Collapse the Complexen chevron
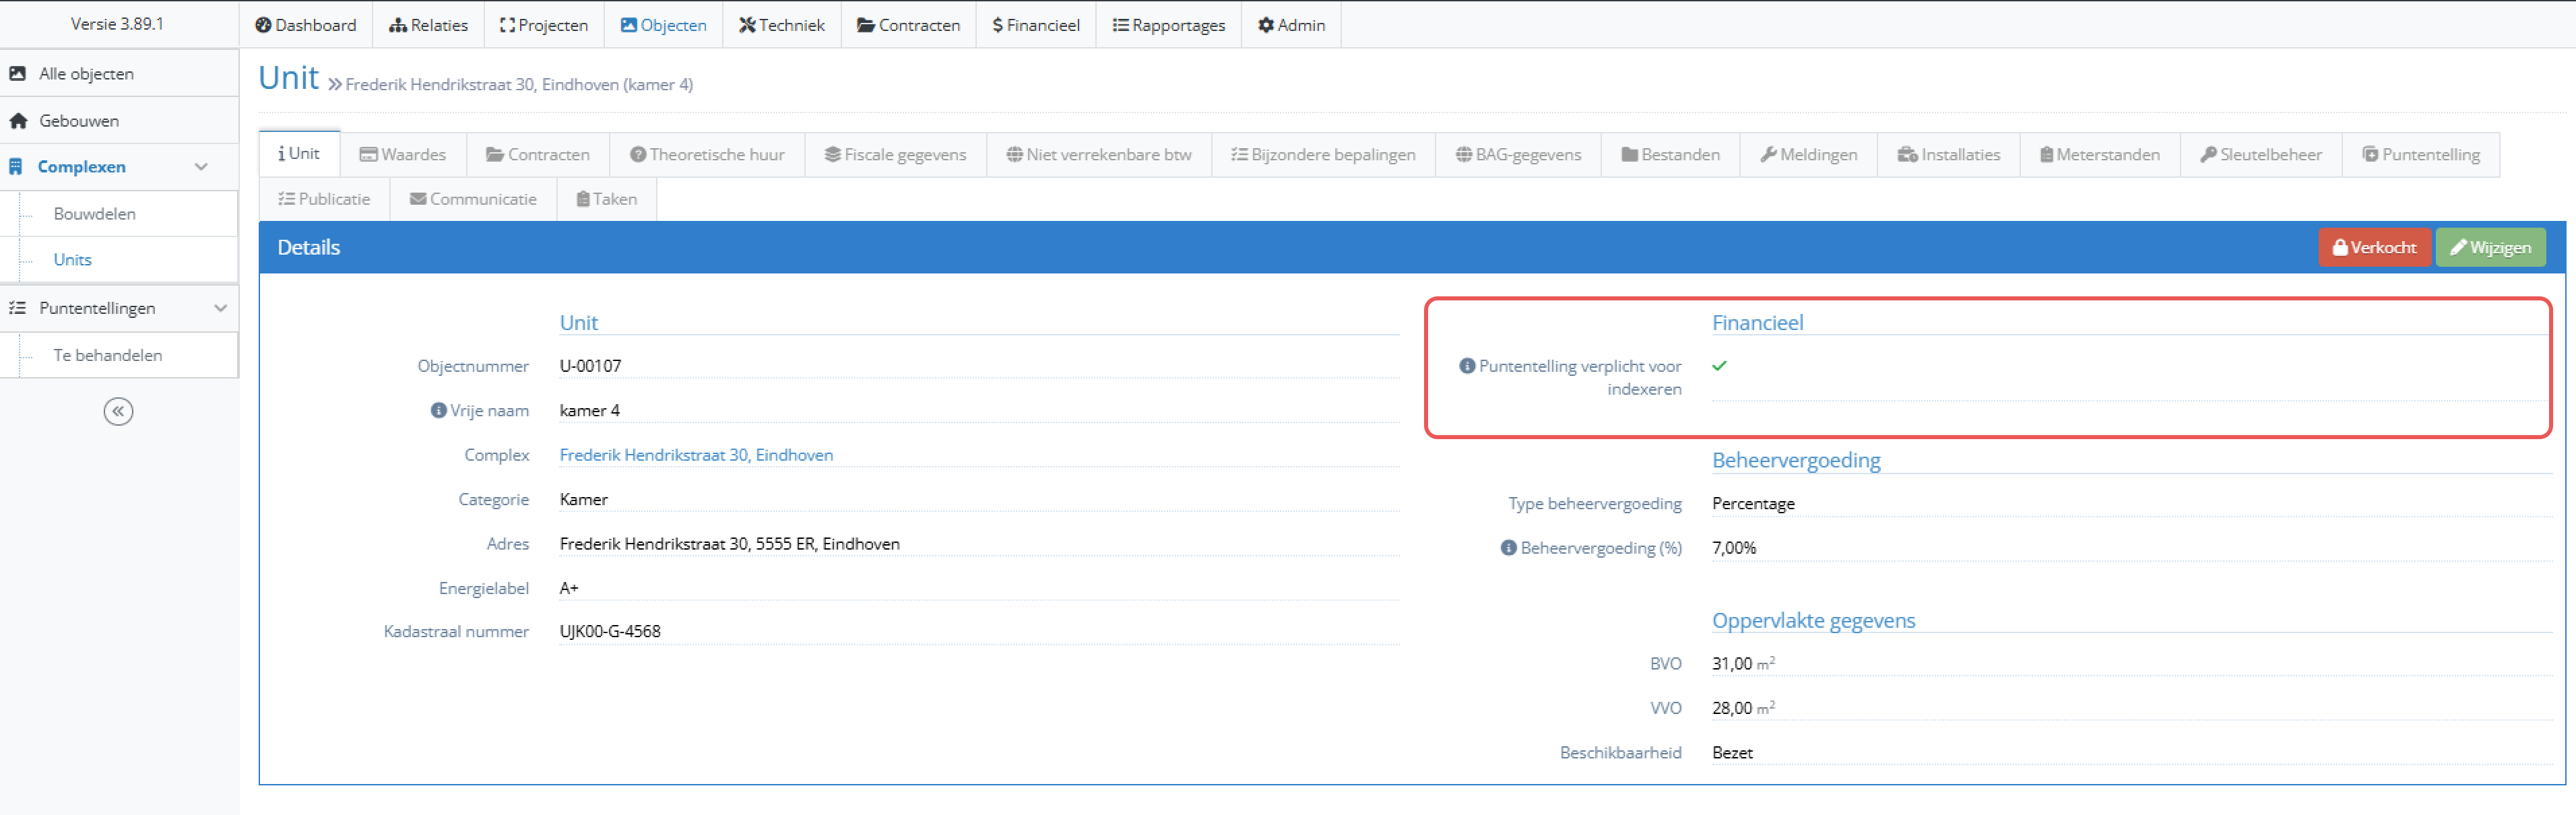This screenshot has width=2576, height=815. click(201, 166)
